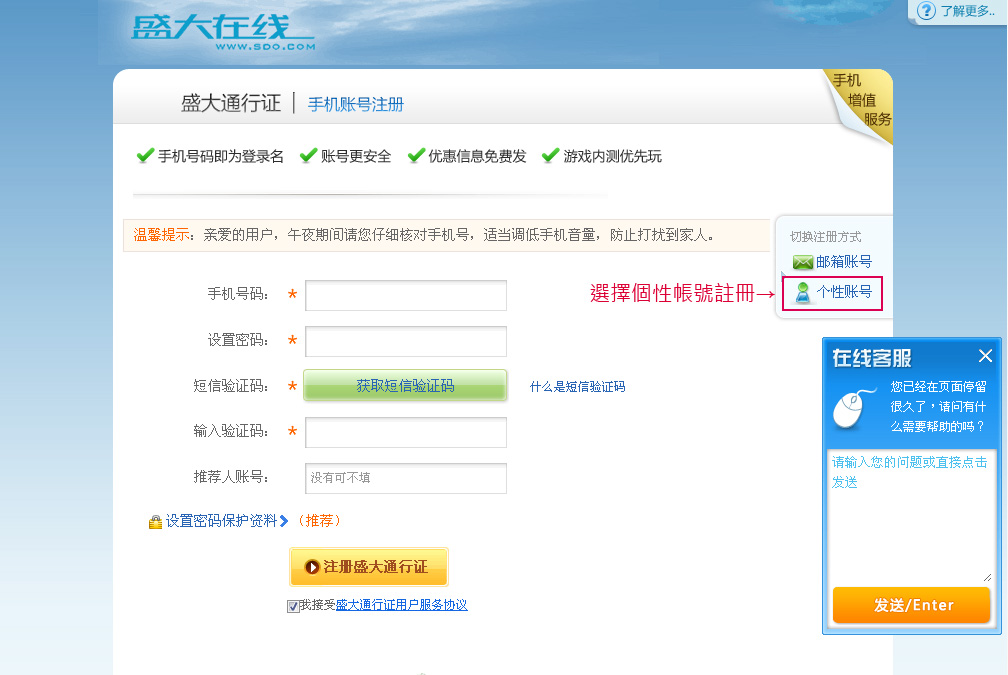This screenshot has width=1008, height=675.
Task: Click the （推荐） label
Action: (x=319, y=521)
